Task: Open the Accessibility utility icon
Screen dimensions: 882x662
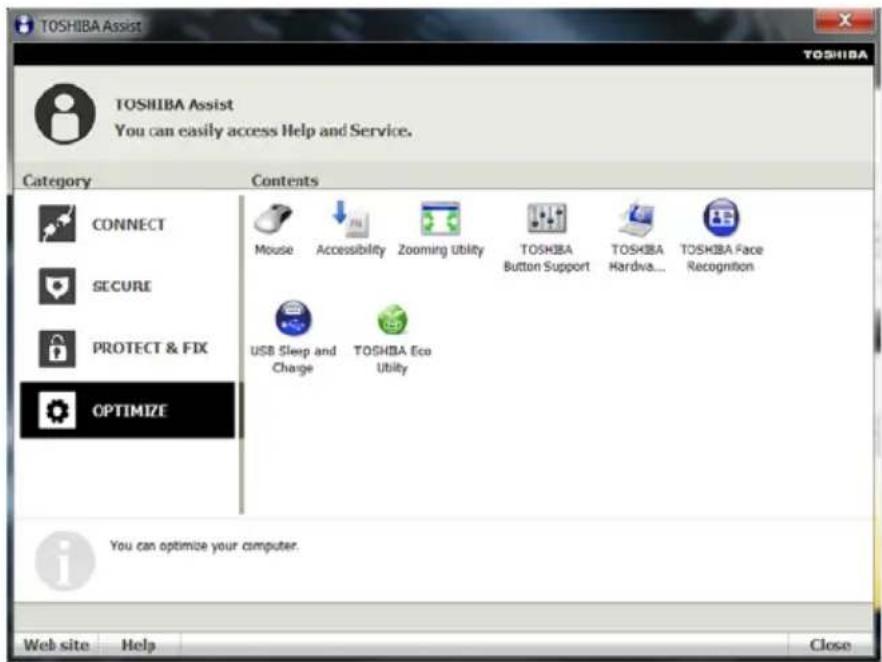Action: tap(350, 218)
